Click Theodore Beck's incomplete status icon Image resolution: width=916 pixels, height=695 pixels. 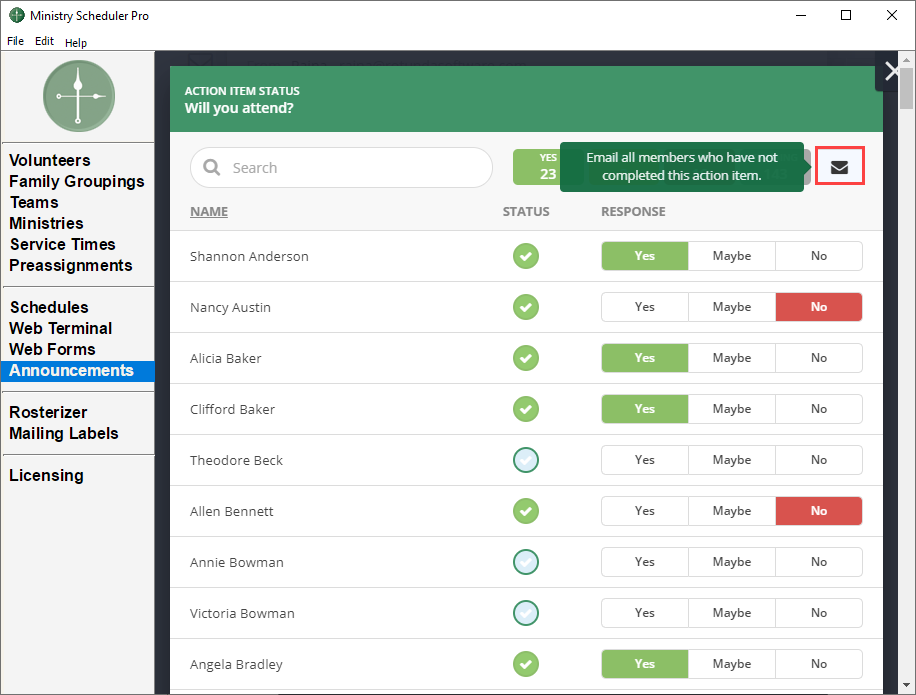coord(526,460)
